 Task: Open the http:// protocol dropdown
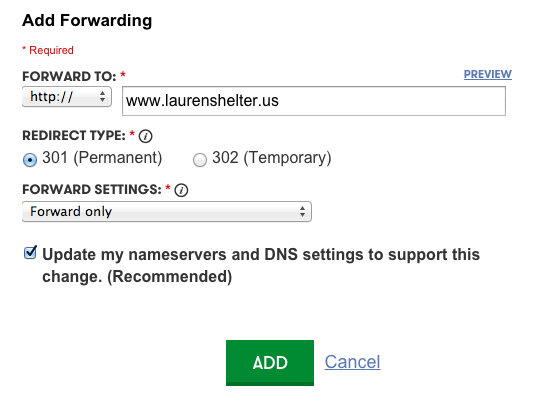coord(67,97)
